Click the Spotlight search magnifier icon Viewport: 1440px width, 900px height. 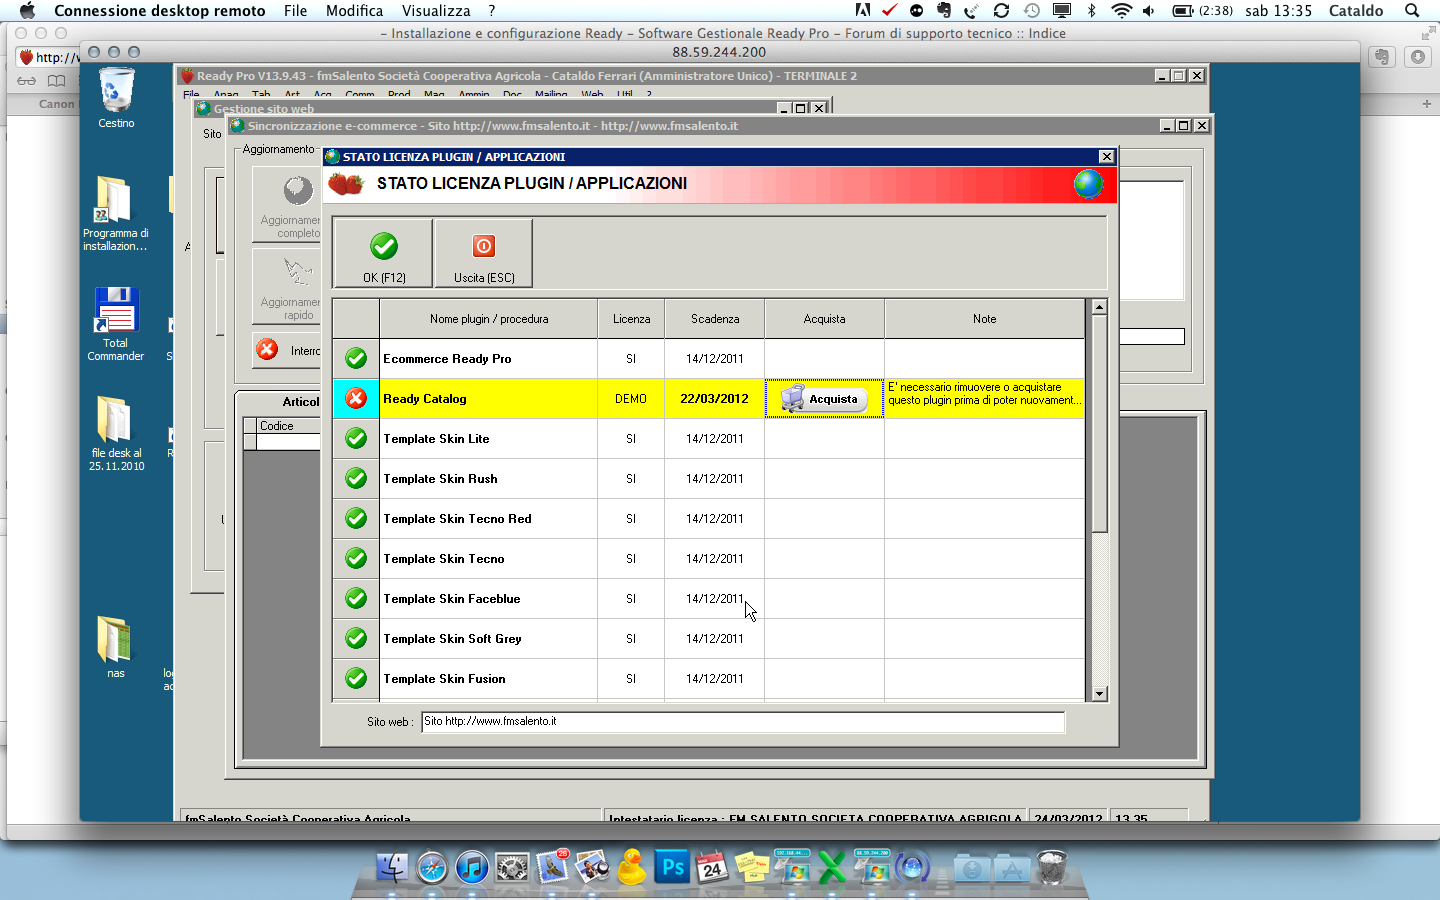(x=1412, y=11)
